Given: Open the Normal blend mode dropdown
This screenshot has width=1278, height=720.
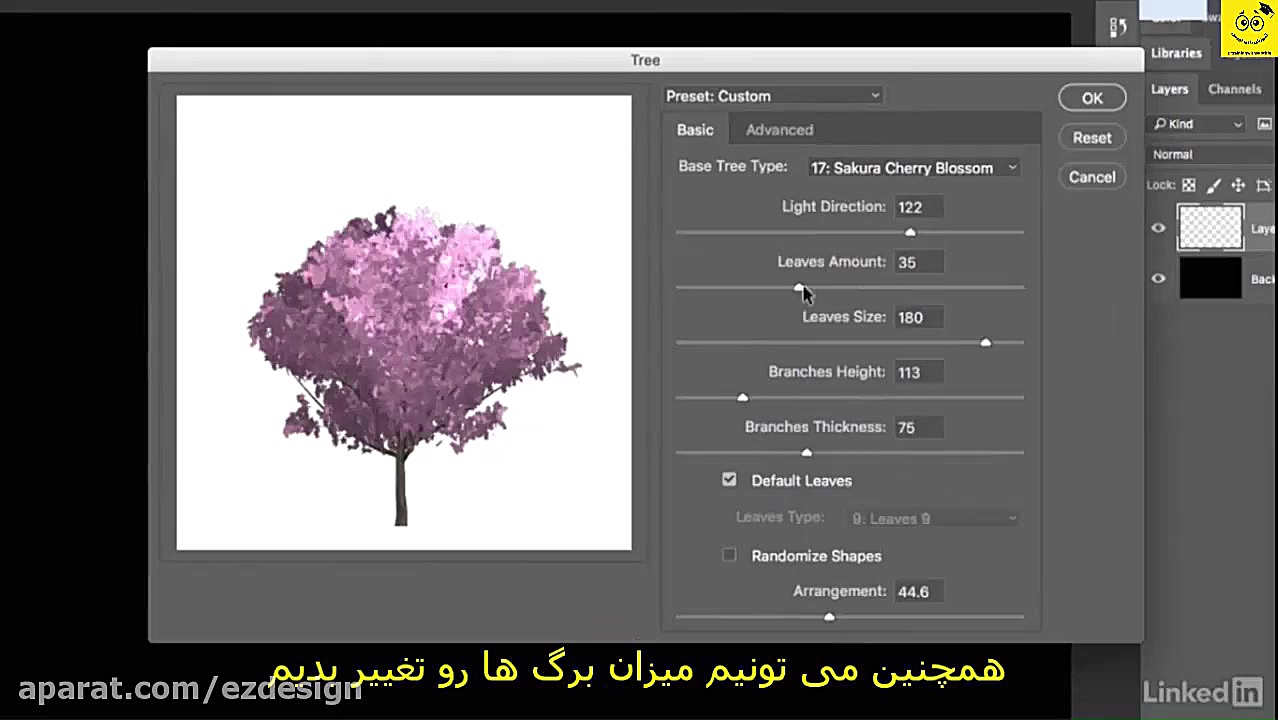Looking at the screenshot, I should pos(1190,154).
